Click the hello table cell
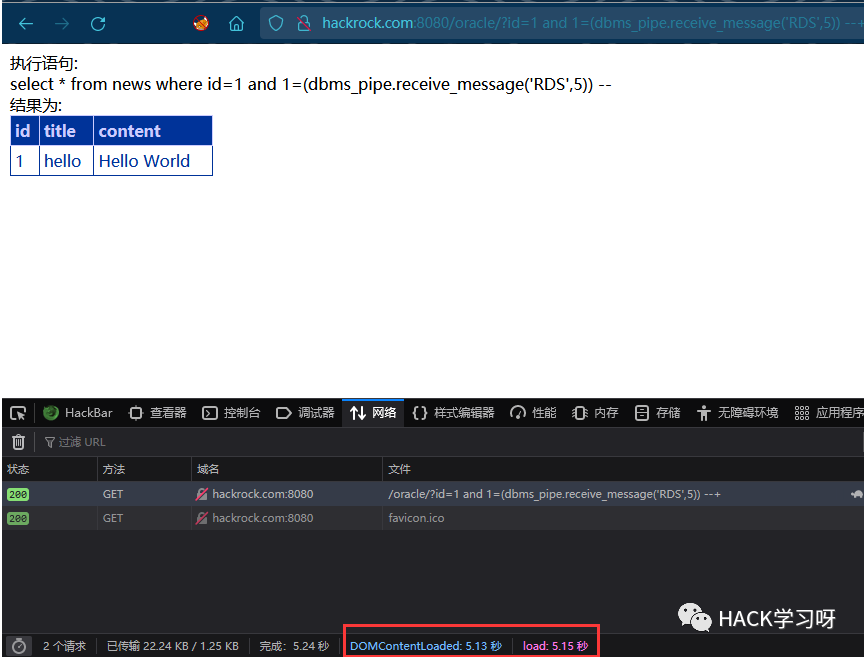The height and width of the screenshot is (657, 864). click(x=66, y=161)
